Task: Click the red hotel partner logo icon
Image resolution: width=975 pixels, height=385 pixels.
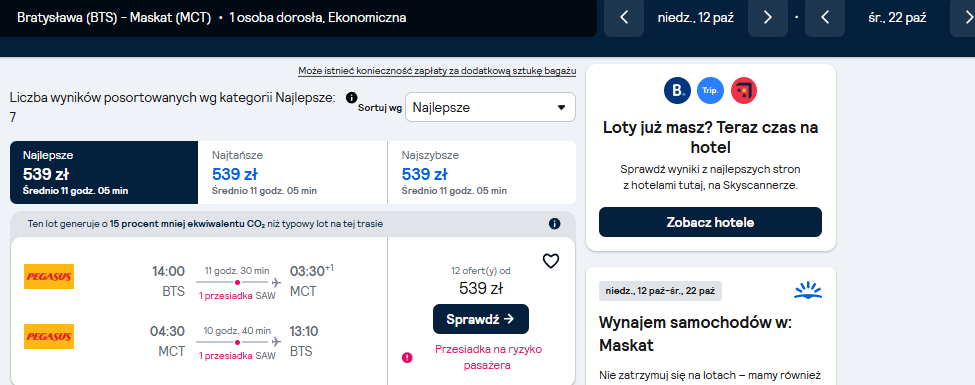Action: pos(744,90)
